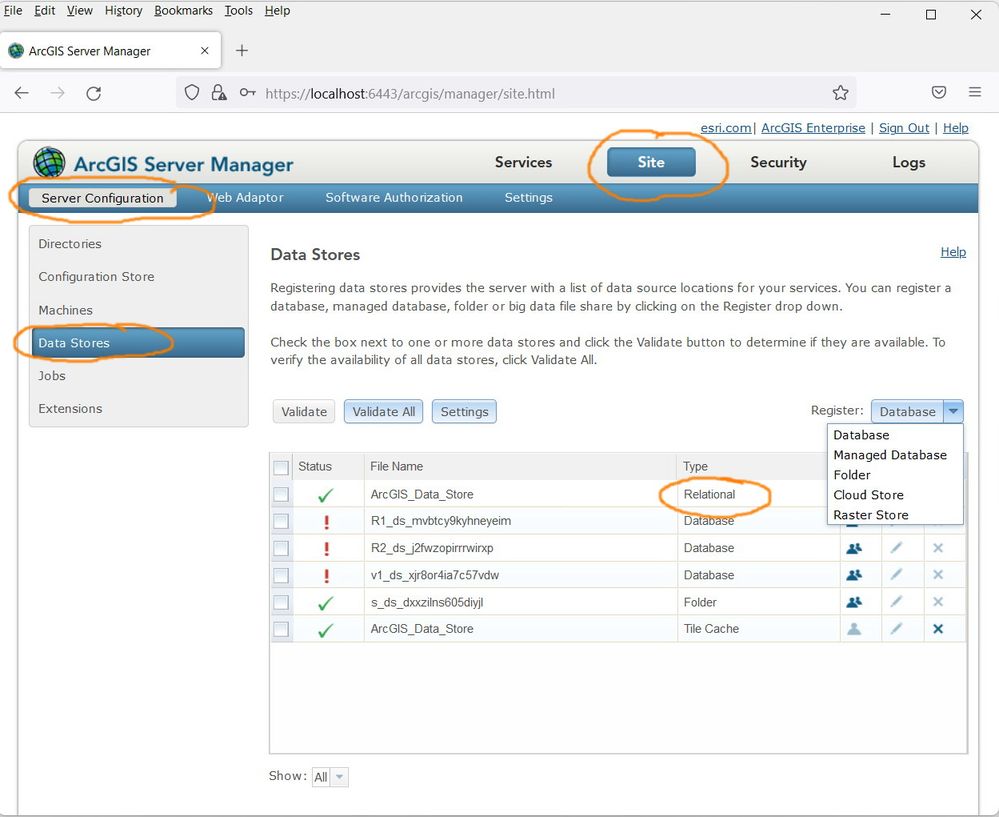The image size is (999, 817).
Task: Check the box for Tile Cache ArcGIS_Data_Store
Action: (281, 630)
